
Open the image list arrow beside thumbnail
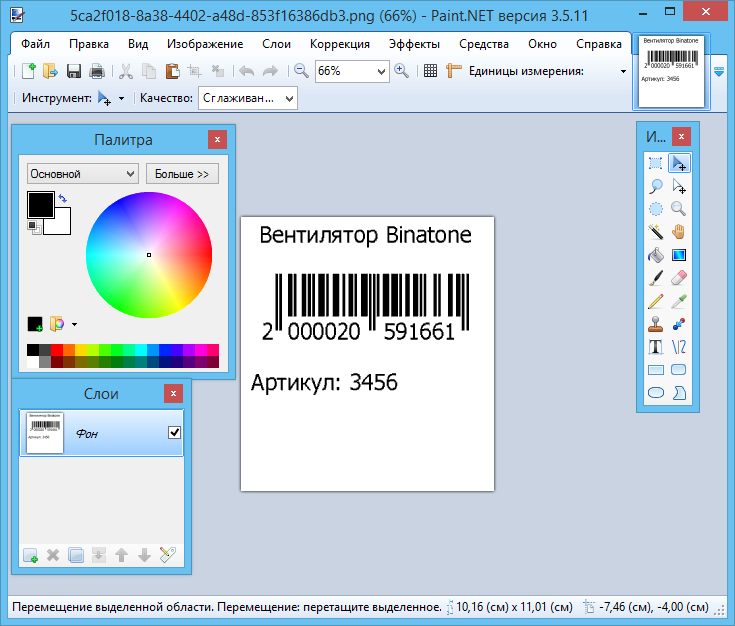click(x=719, y=72)
